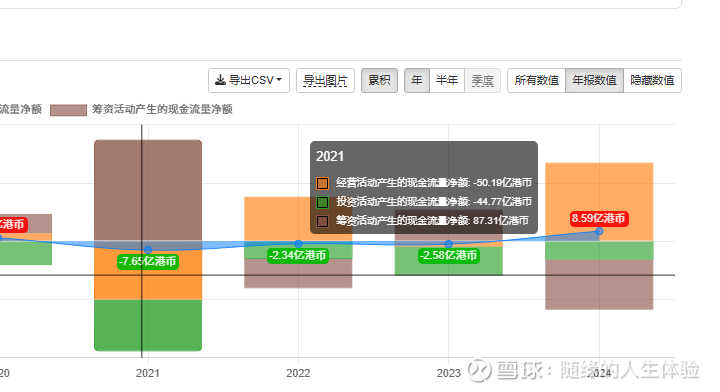Viewport: 720px width, 392px height.
Task: Open the 导出CSV dropdown caret
Action: pyautogui.click(x=279, y=80)
